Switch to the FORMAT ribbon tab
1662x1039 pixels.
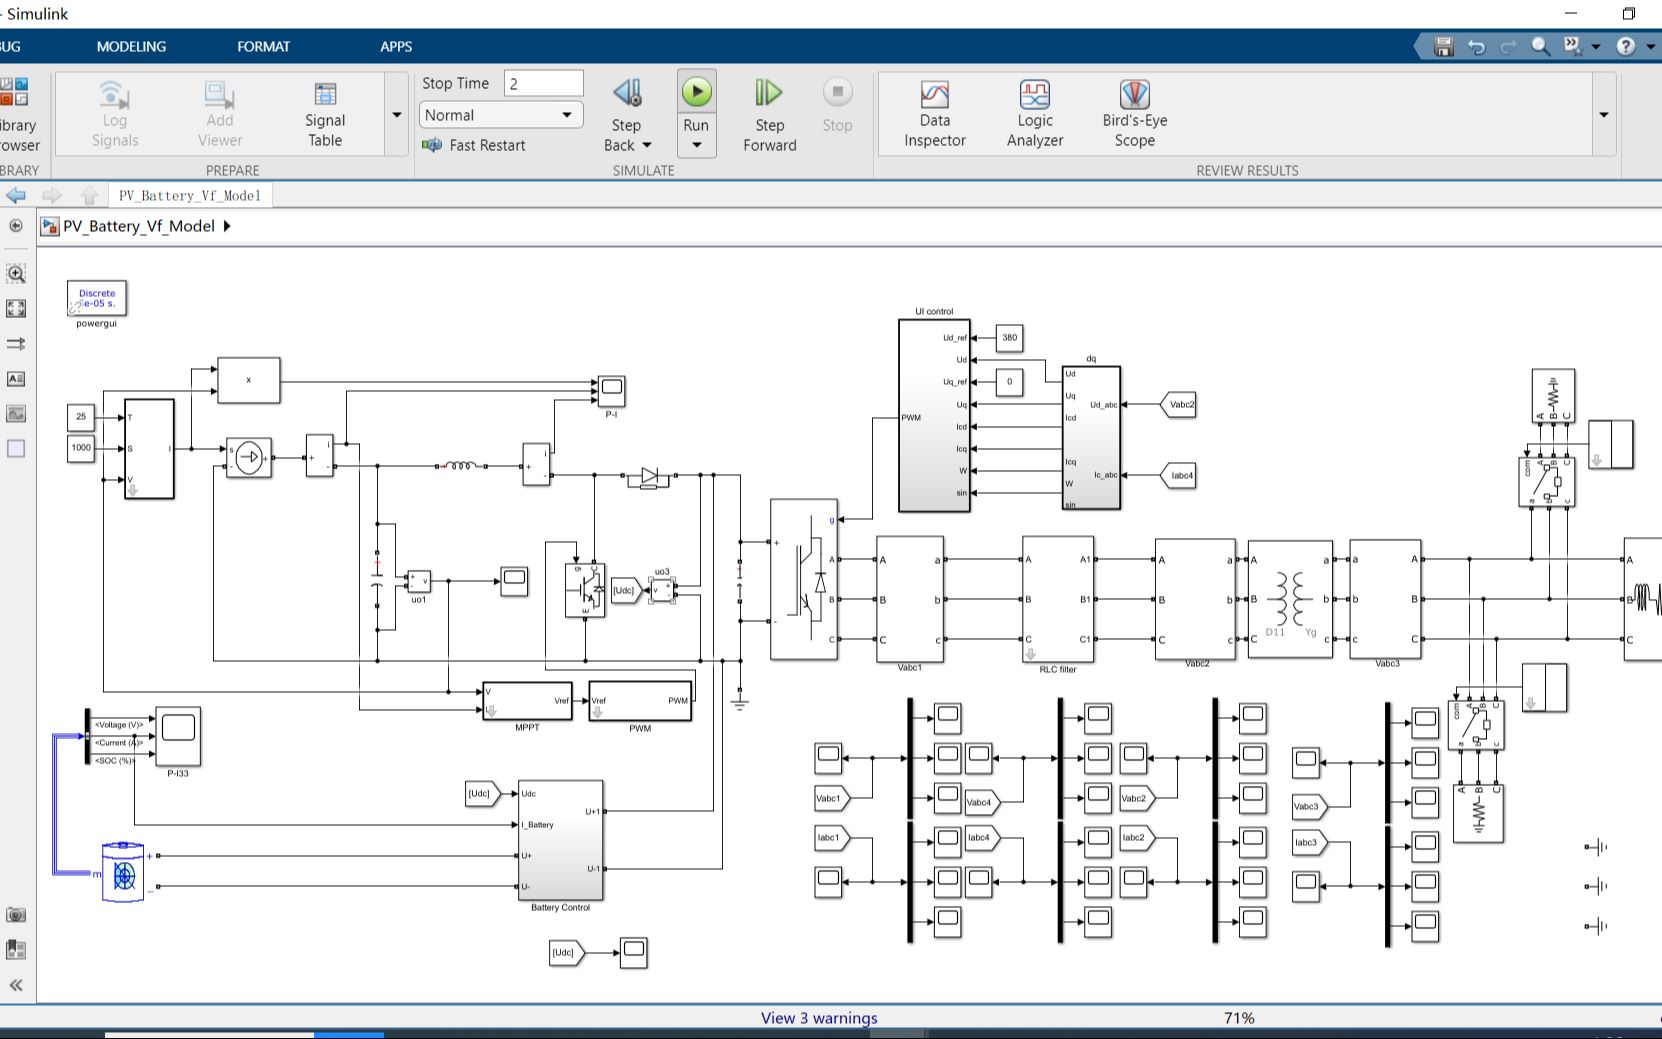(263, 46)
